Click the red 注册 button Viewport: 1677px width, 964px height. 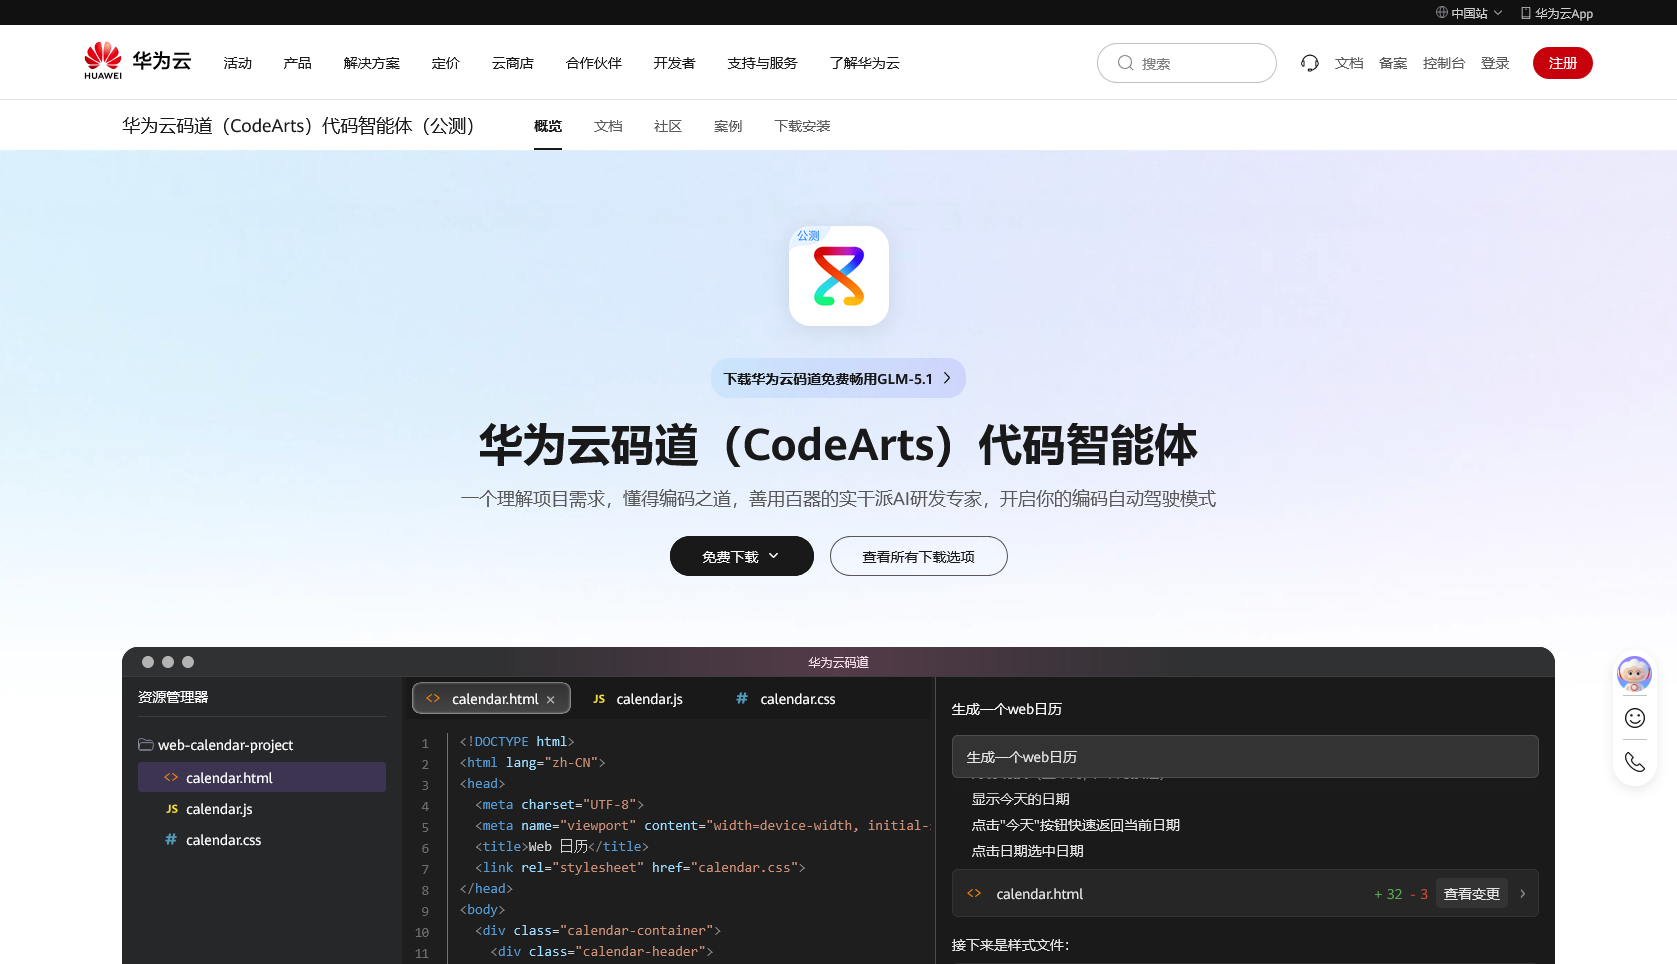(1562, 63)
